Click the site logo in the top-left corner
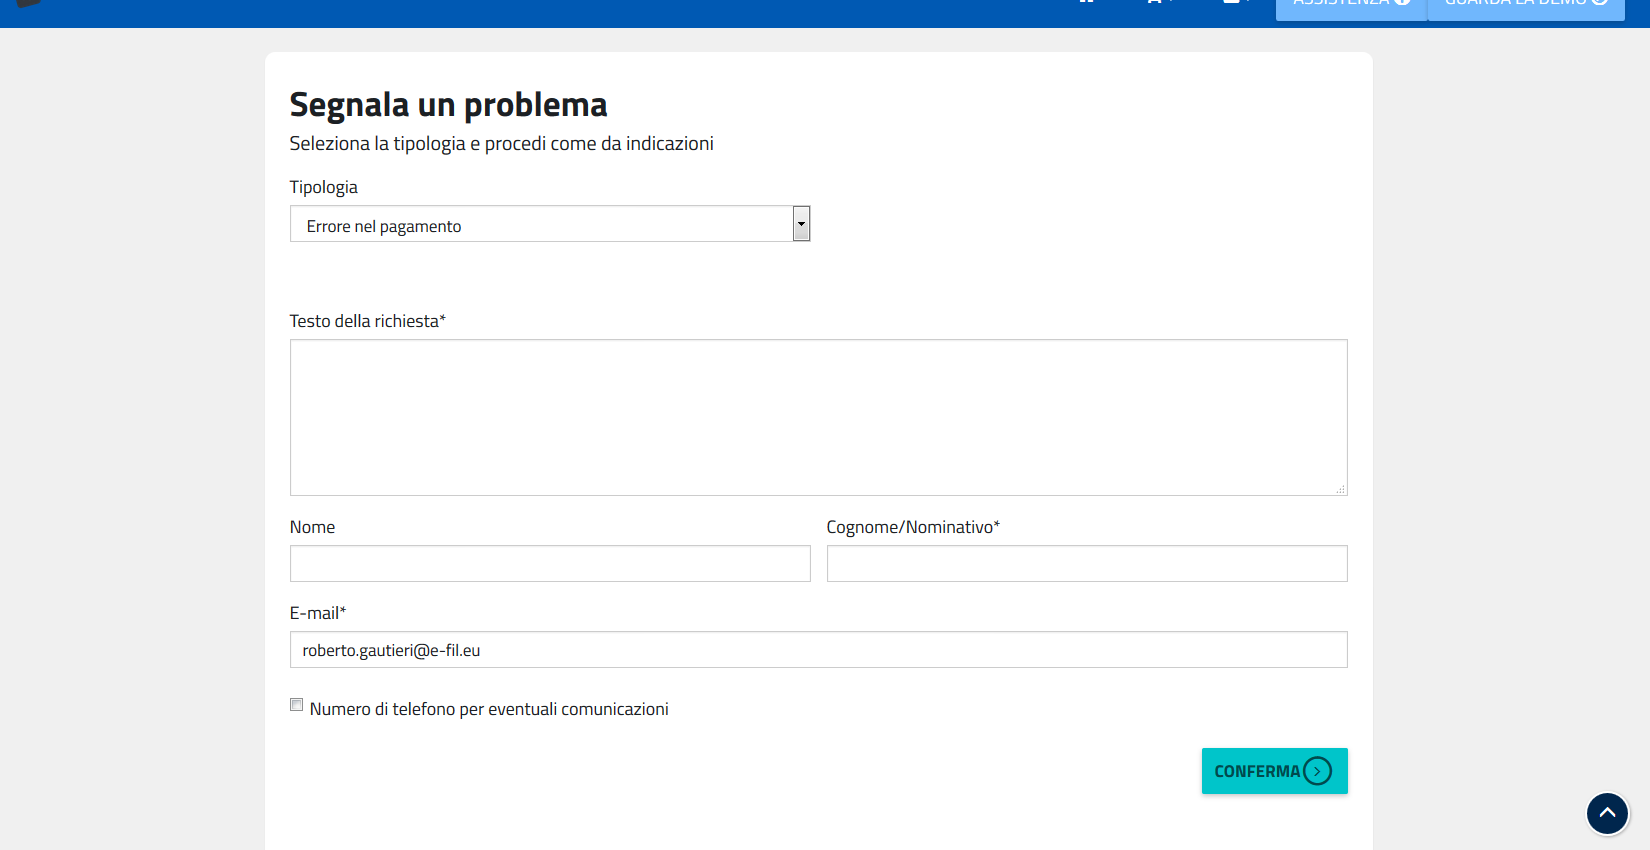This screenshot has width=1650, height=850. coord(28,4)
